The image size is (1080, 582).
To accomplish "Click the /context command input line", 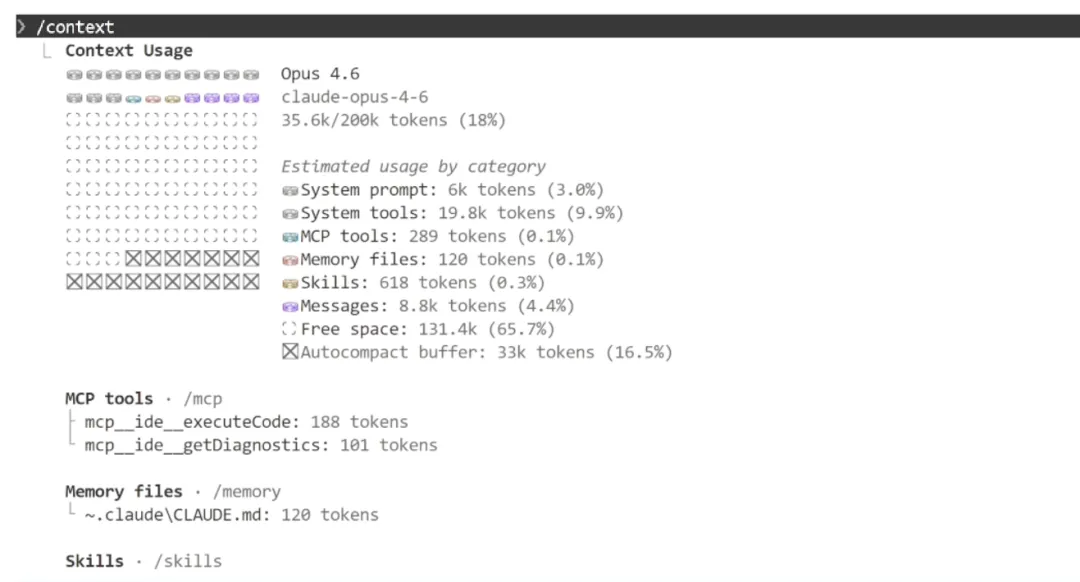I will click(548, 26).
